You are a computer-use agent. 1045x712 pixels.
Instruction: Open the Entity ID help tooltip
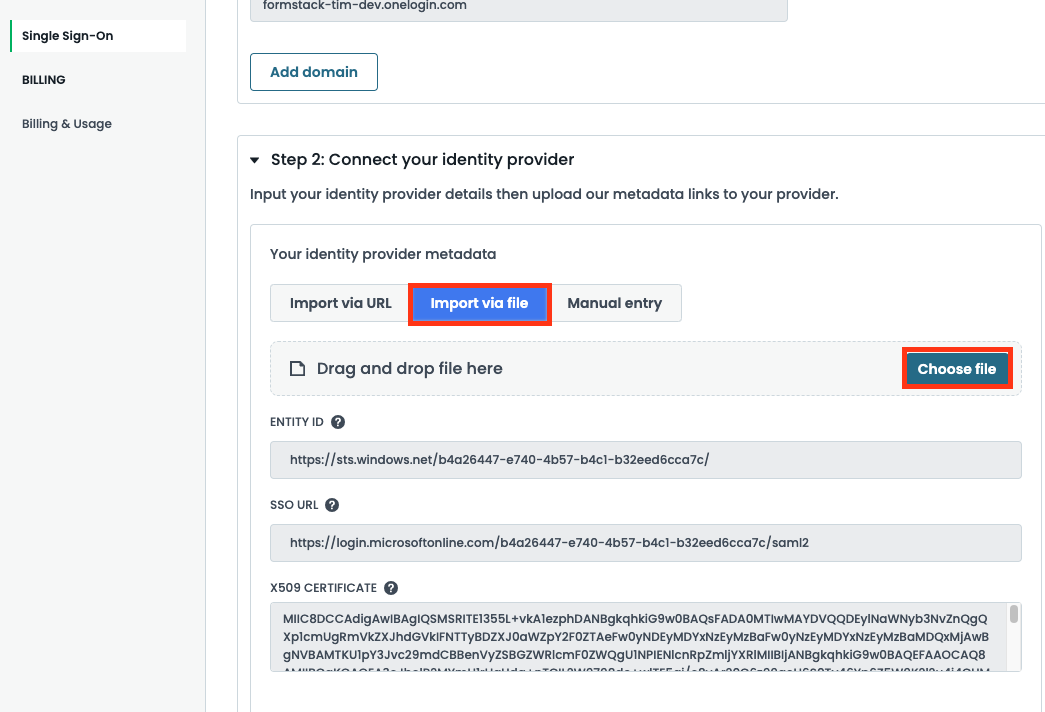click(x=338, y=422)
